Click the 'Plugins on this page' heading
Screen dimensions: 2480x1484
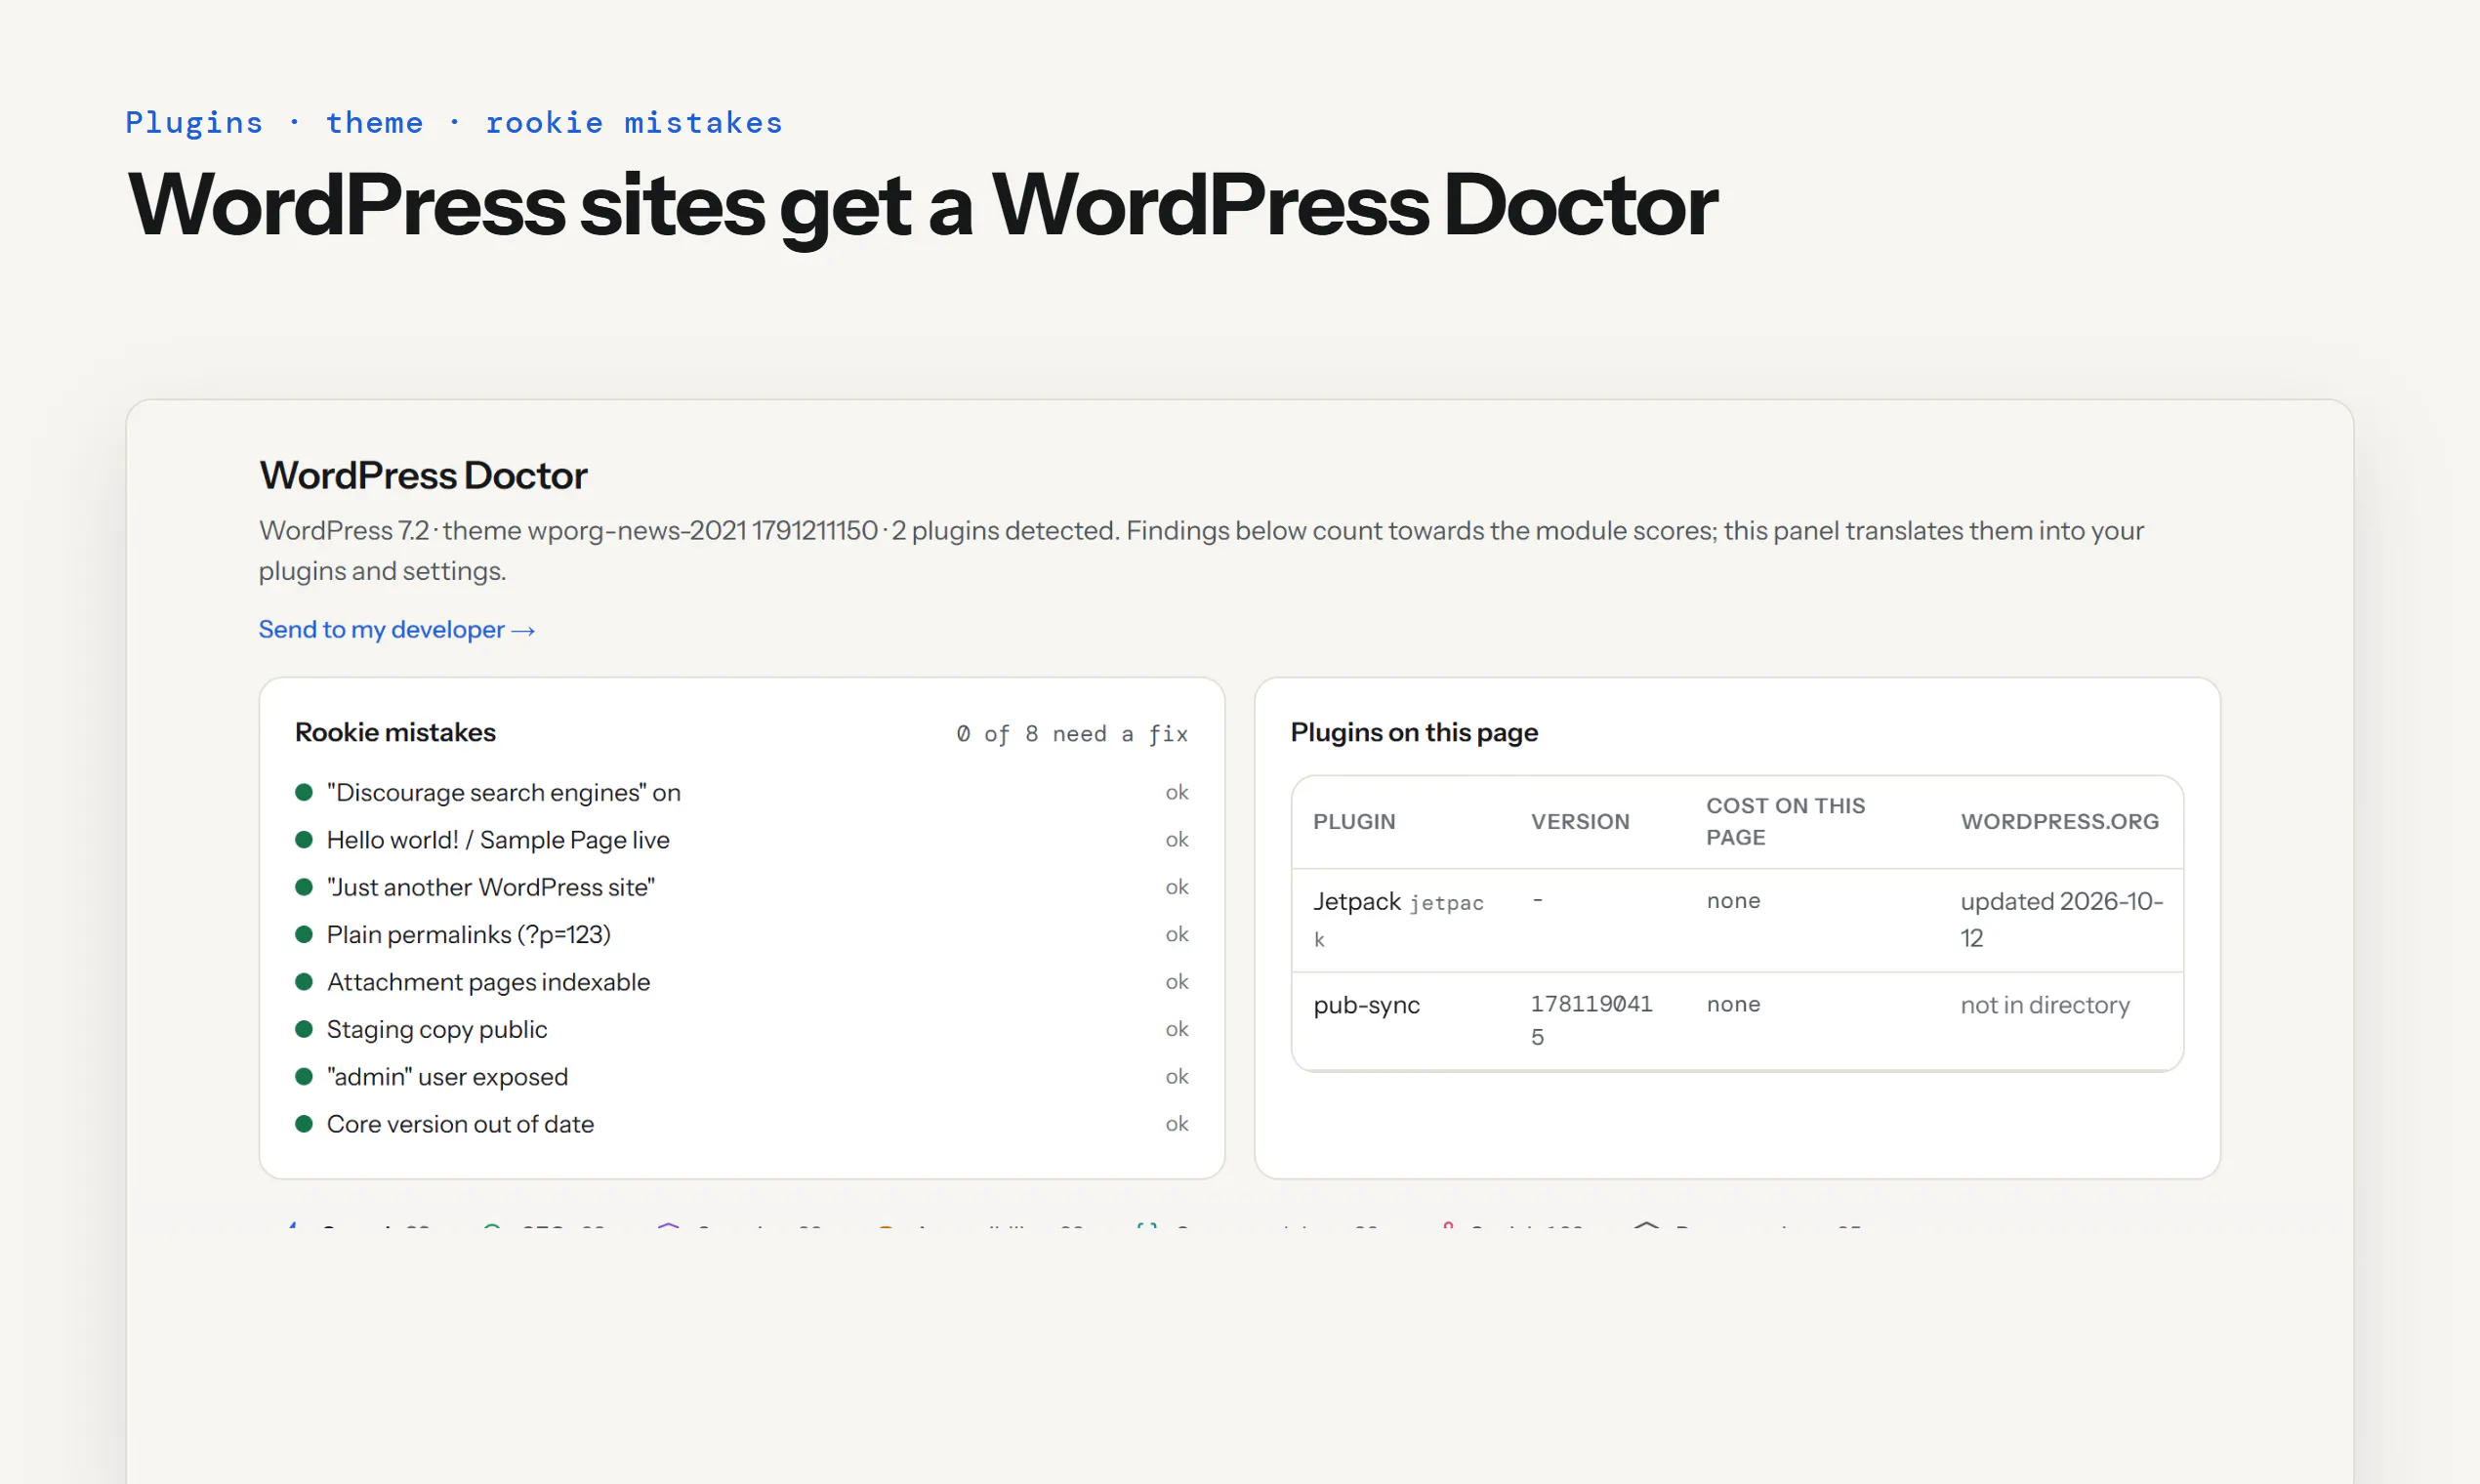(1414, 732)
